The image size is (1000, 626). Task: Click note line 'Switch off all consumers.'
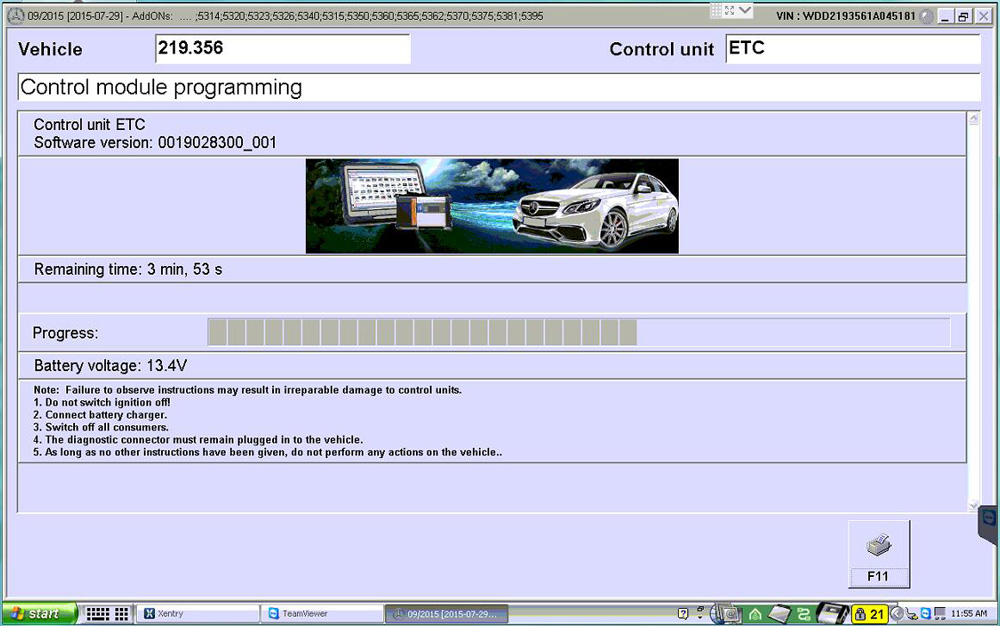click(x=101, y=427)
